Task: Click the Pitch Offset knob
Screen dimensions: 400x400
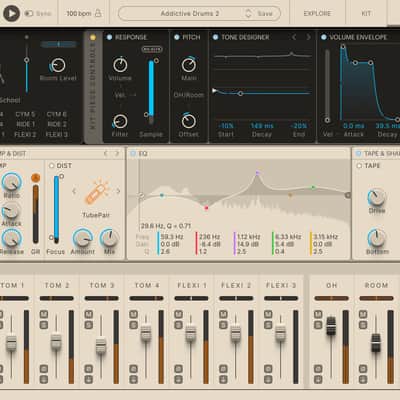Action: [x=189, y=121]
